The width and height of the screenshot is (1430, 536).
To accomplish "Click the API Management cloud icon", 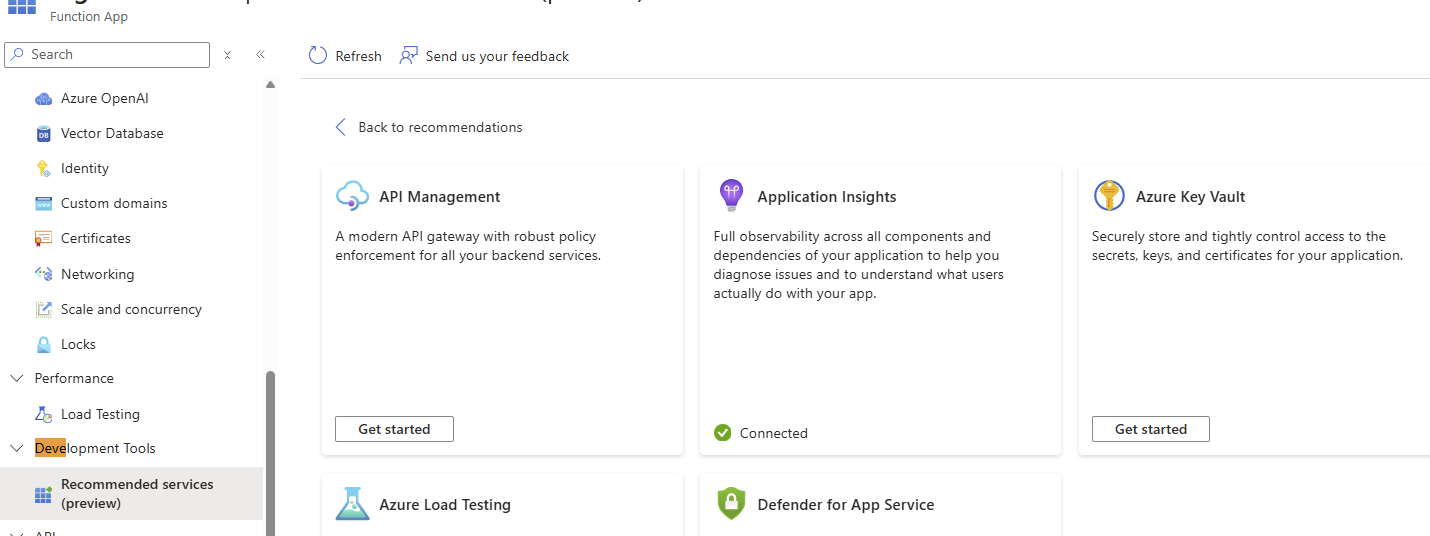I will 353,196.
